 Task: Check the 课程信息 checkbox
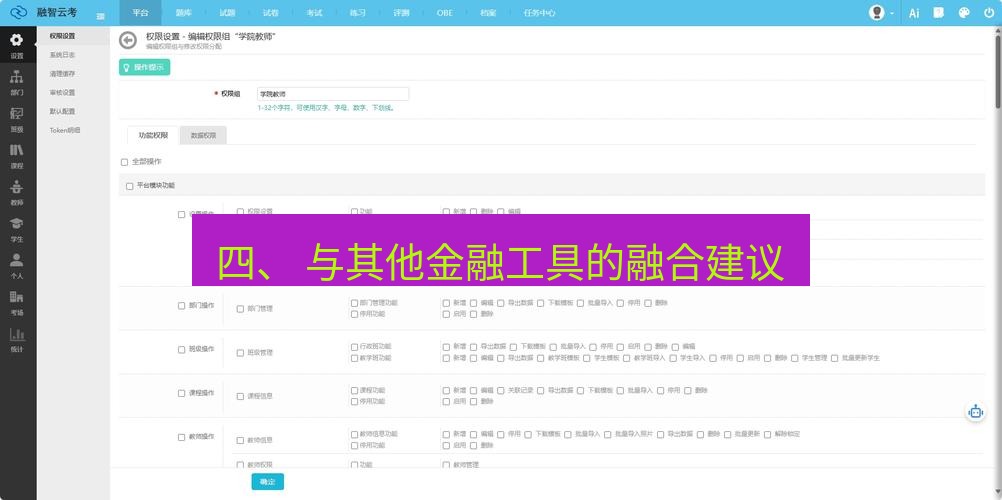[240, 396]
